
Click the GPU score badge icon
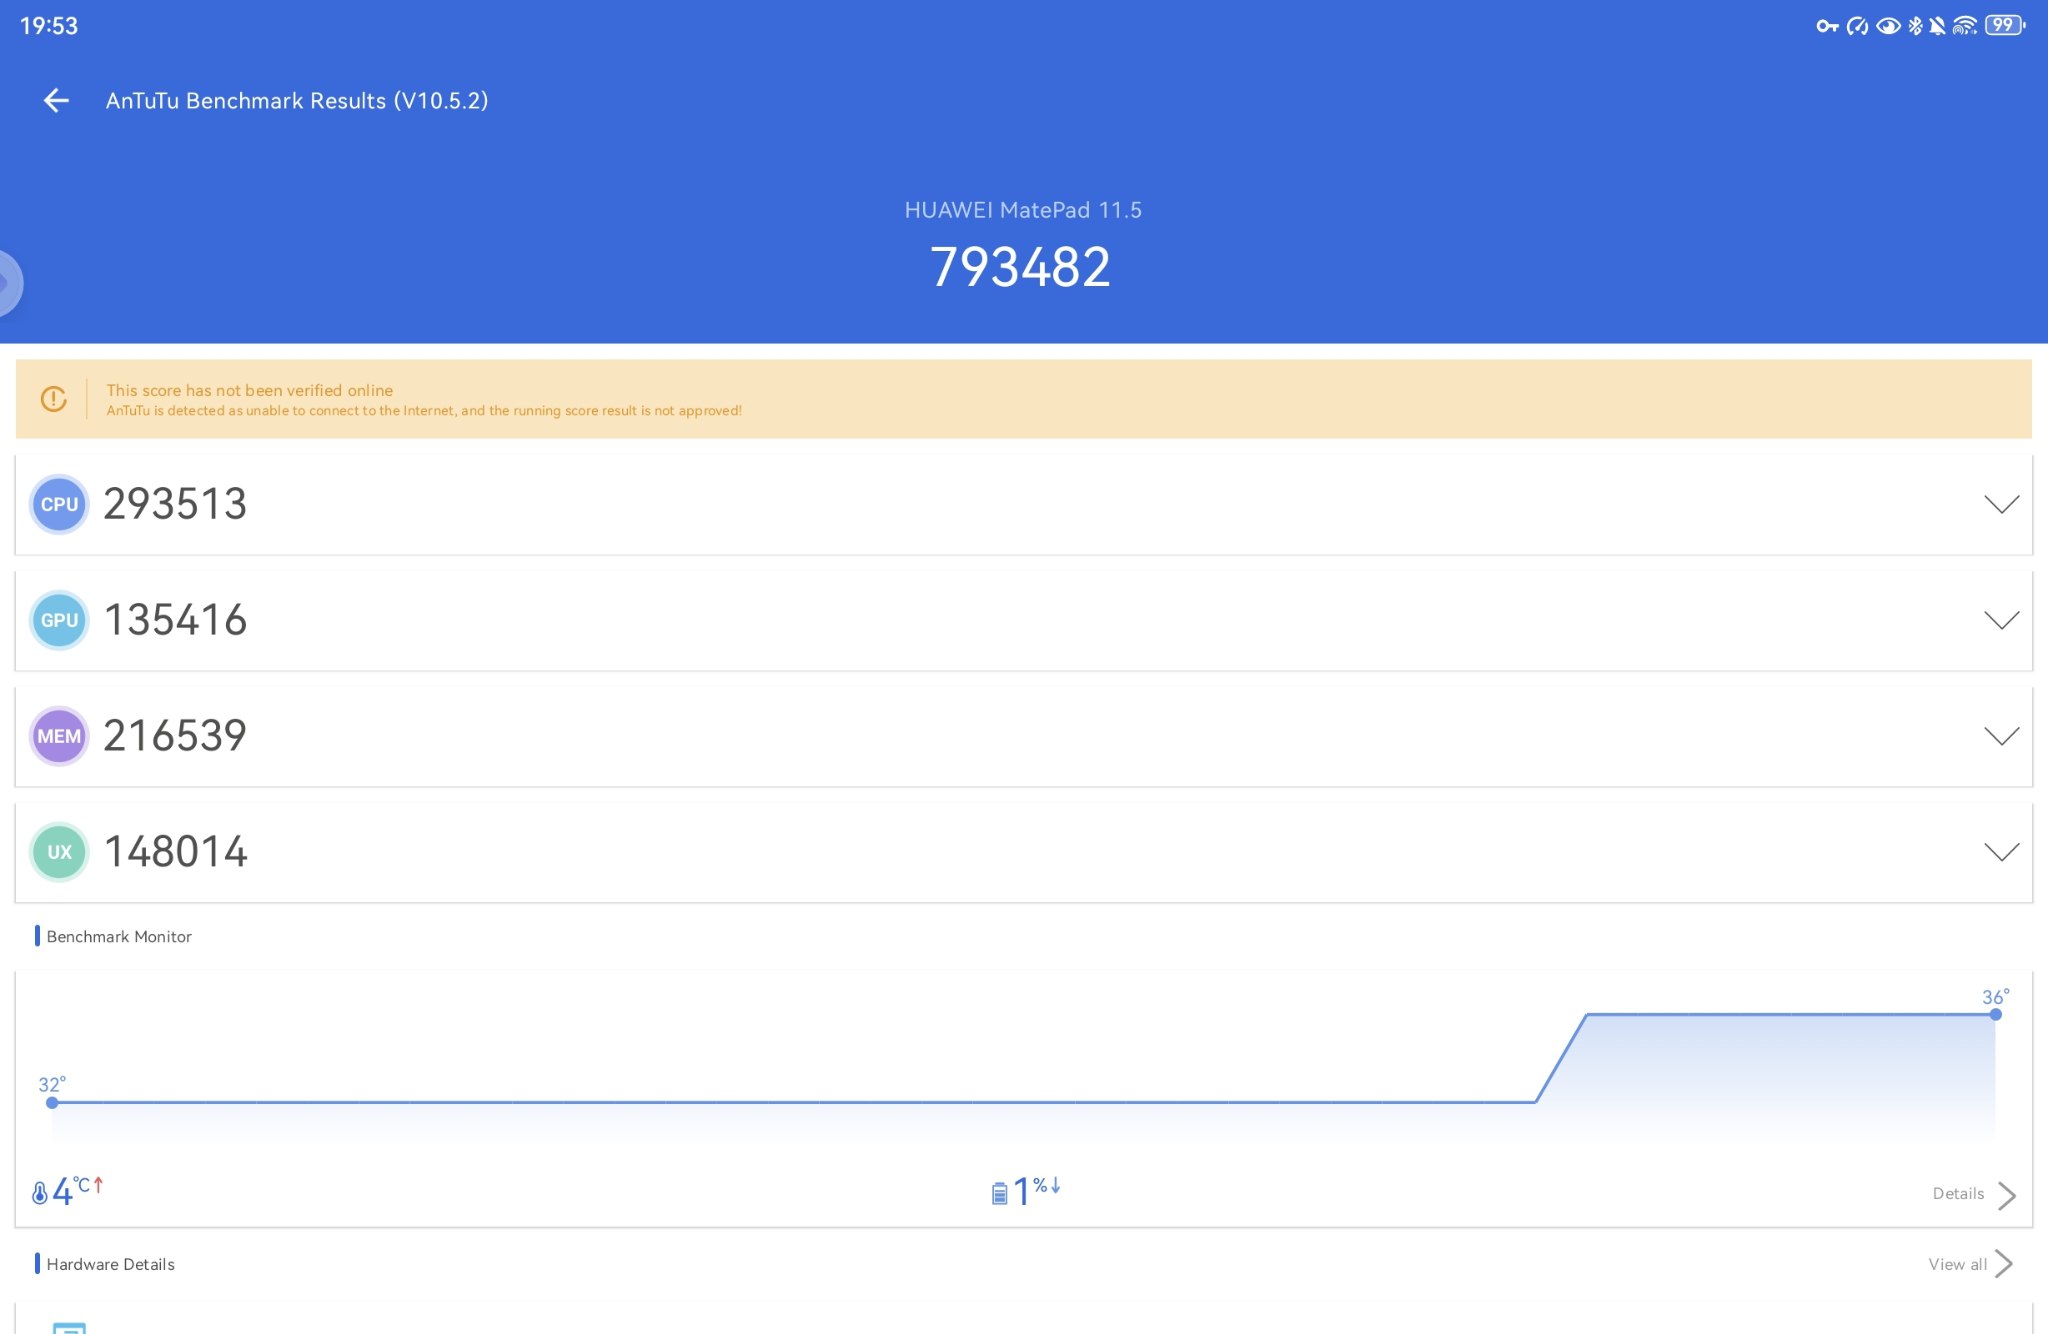tap(59, 620)
